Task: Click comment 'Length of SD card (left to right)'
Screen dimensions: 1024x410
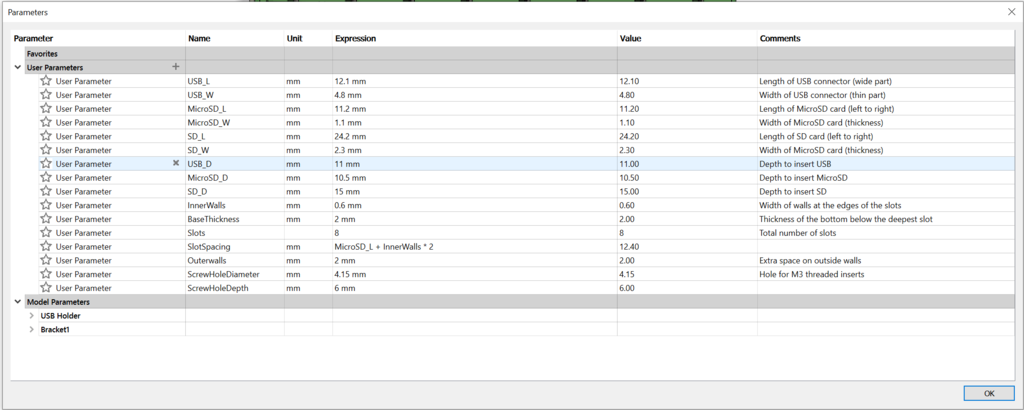Action: [x=816, y=136]
